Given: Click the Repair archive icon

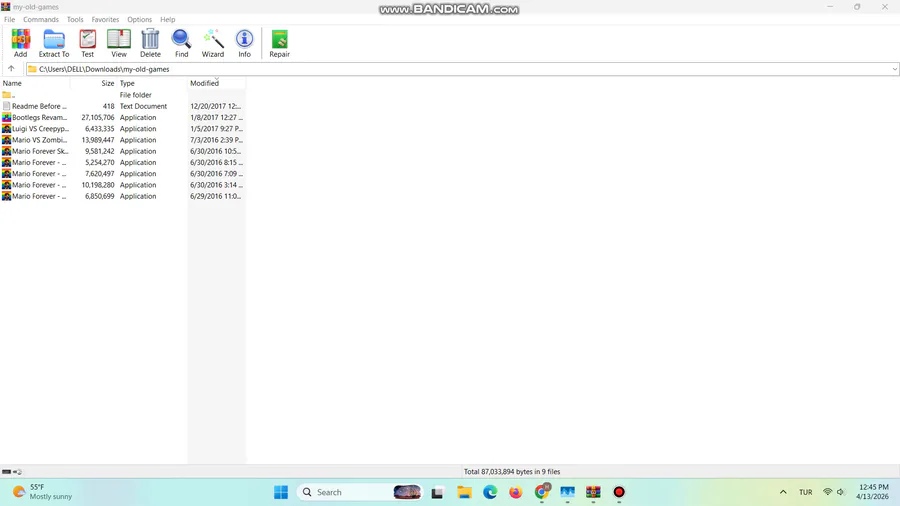Looking at the screenshot, I should [x=280, y=43].
